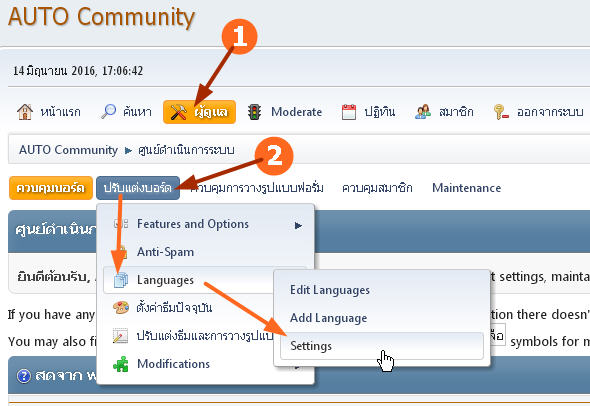Choose Edit Languages submenu entry
590x406 pixels.
point(382,290)
